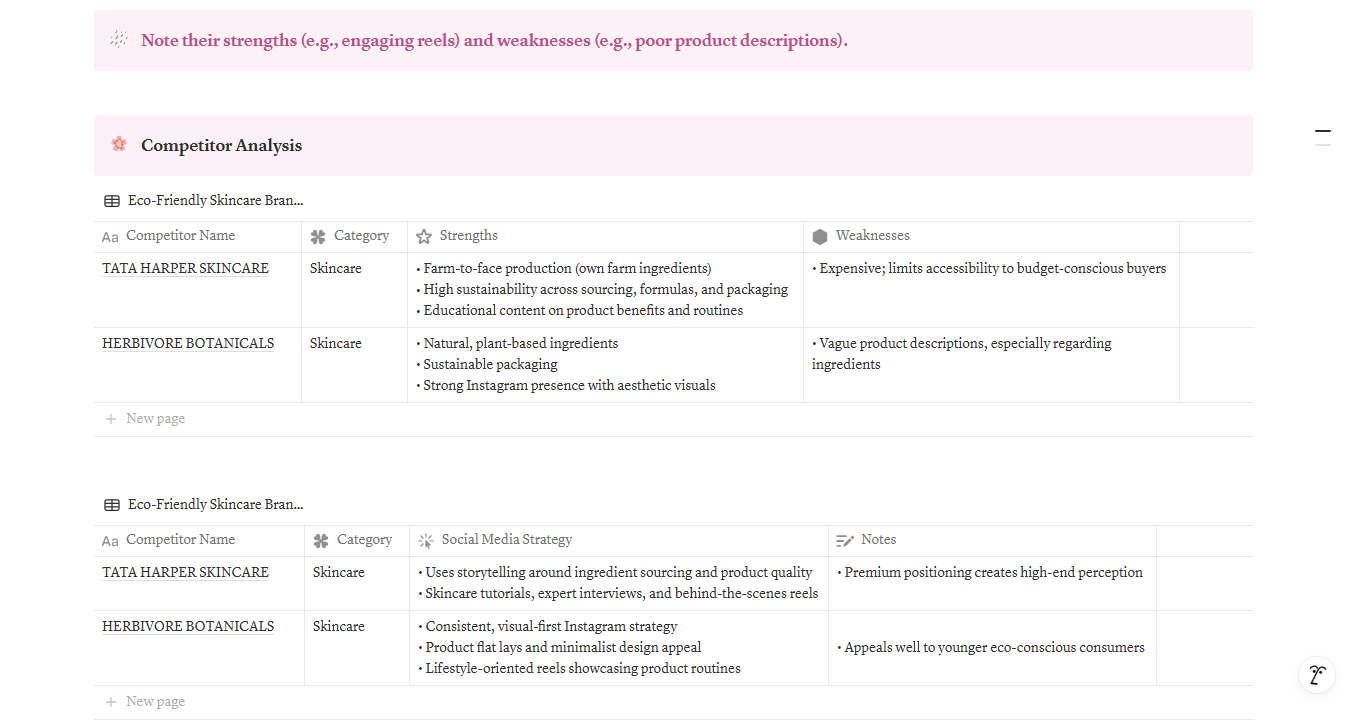Click the clover icon beside Category in first table
Viewport: 1350px width, 724px height.
pos(318,237)
